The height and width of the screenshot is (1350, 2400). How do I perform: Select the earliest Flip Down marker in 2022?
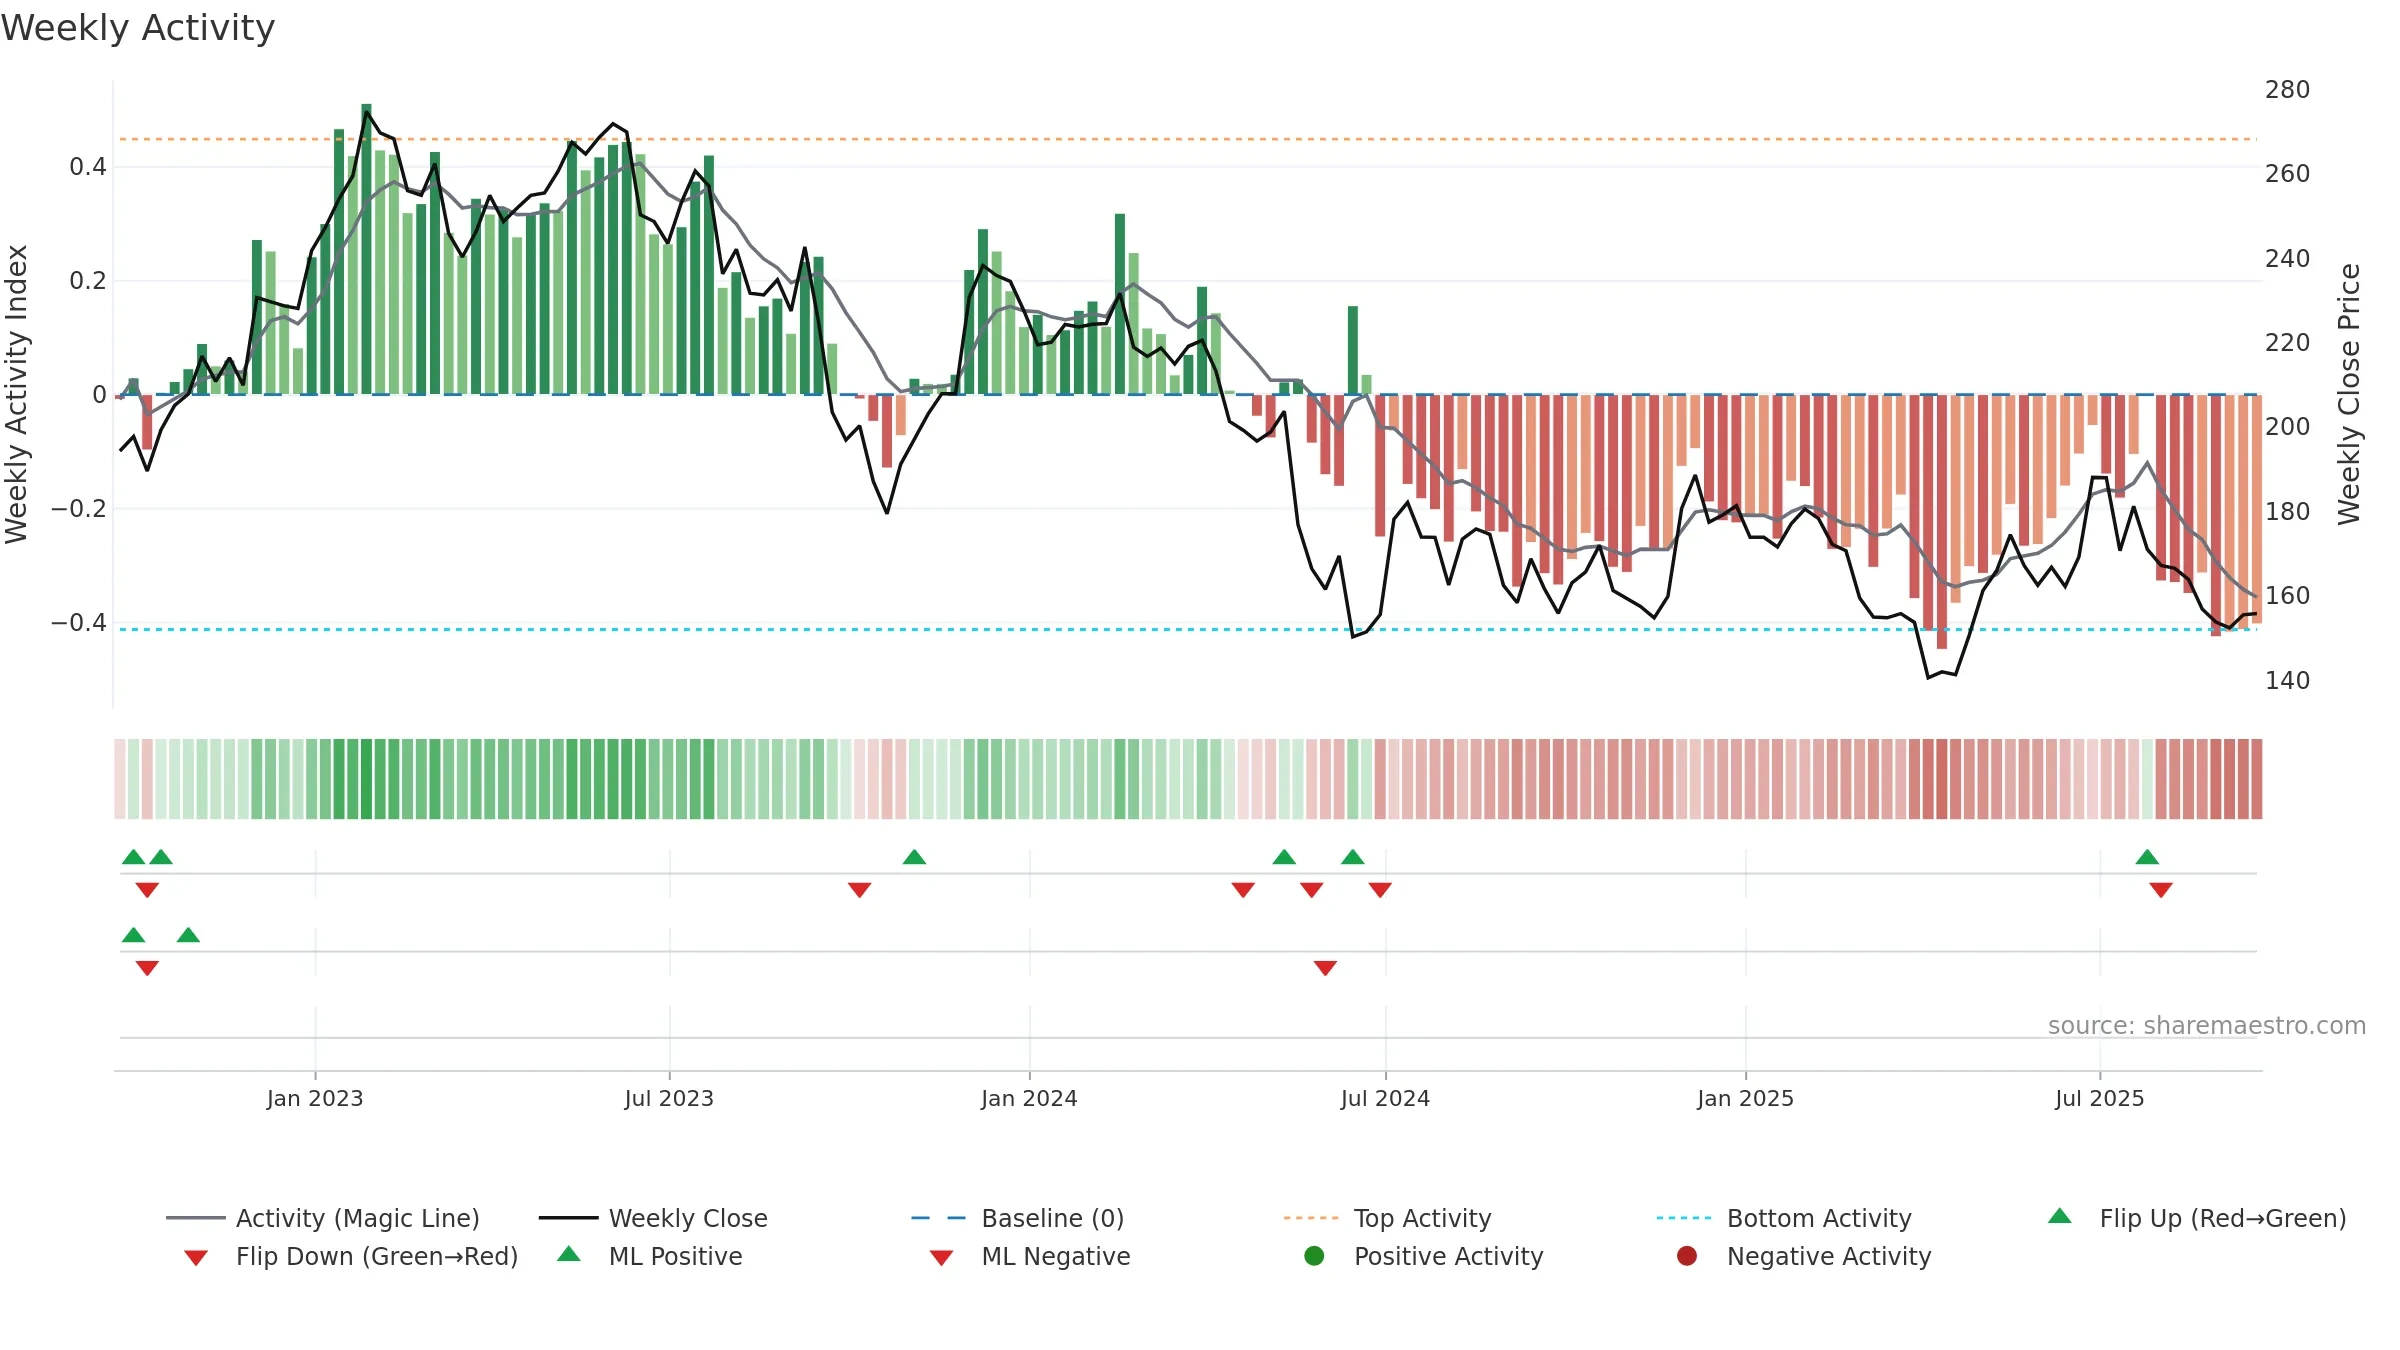coord(147,890)
